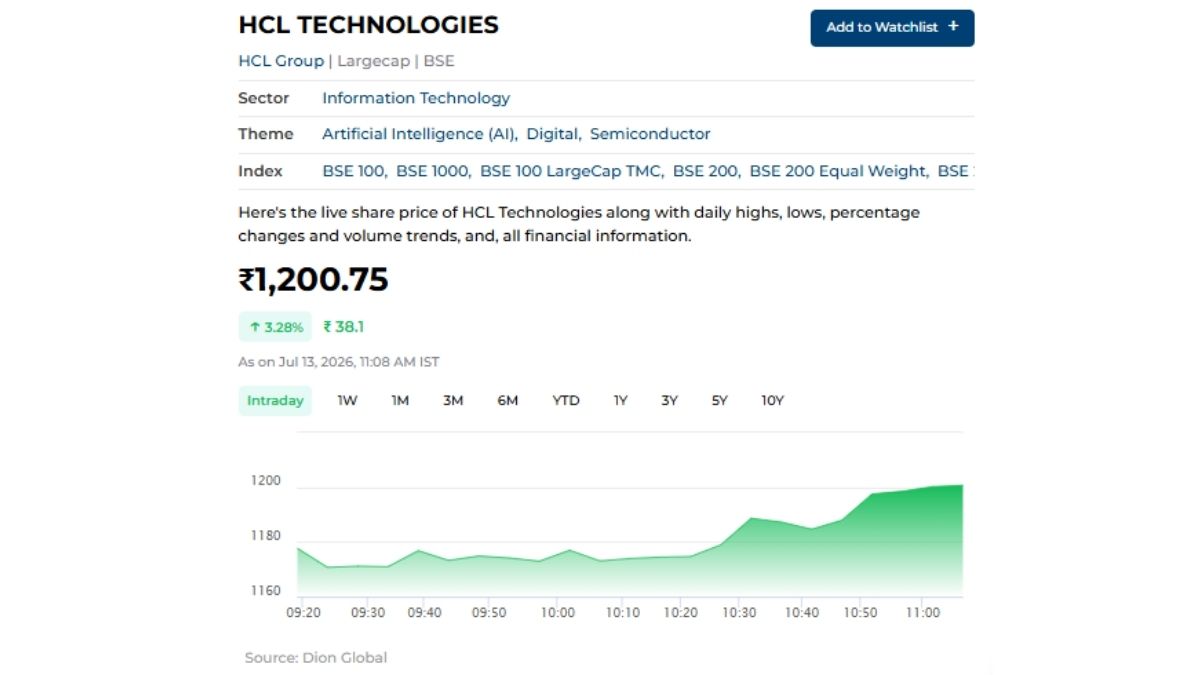
Task: Select the Intraday chart tab
Action: (x=275, y=400)
